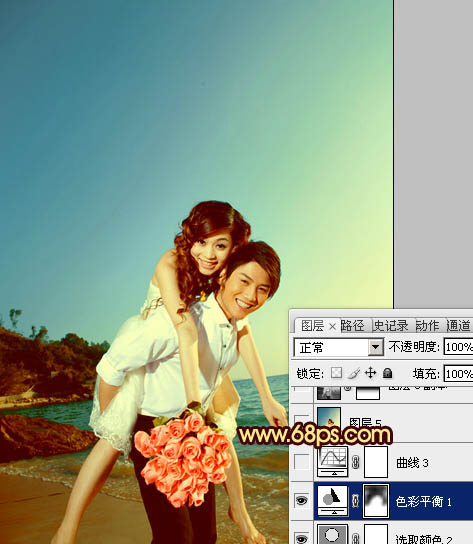Show the 图层 5 layer visibility
Image resolution: width=473 pixels, height=544 pixels.
(302, 423)
